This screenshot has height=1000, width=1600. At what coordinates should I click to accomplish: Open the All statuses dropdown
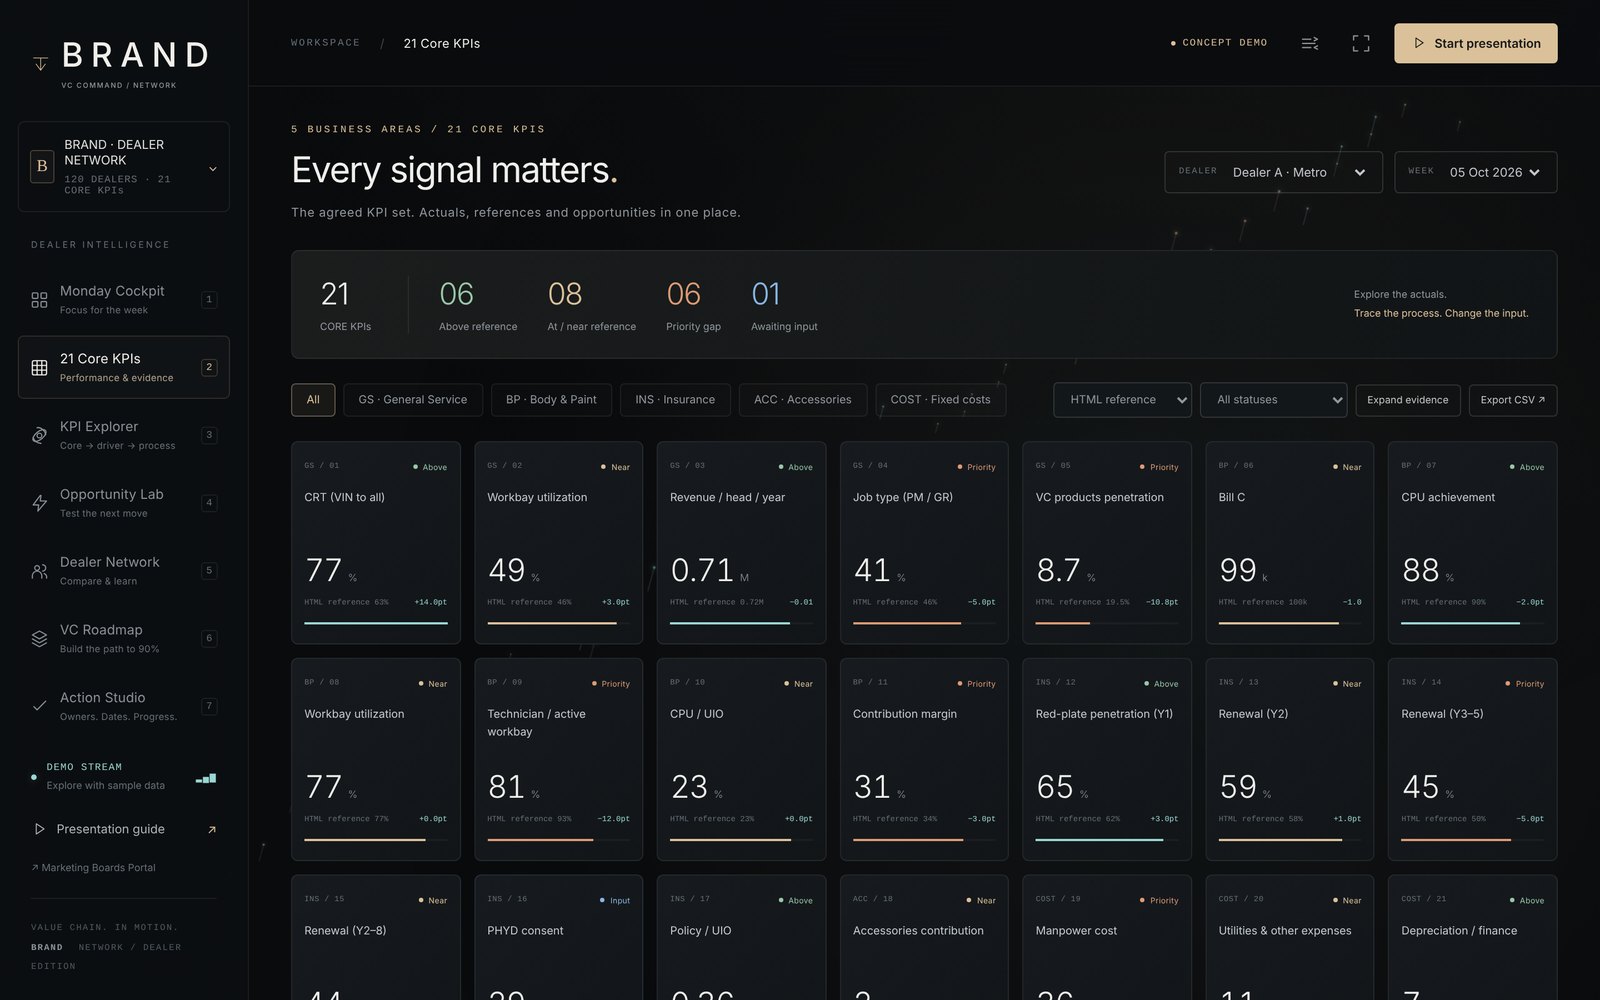tap(1273, 400)
